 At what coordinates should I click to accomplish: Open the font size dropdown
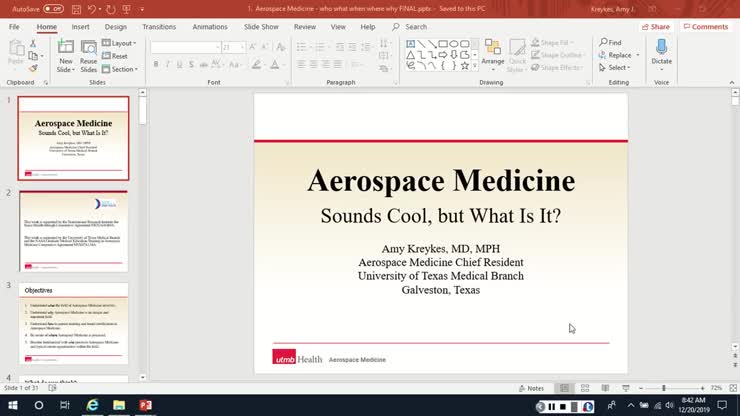click(x=242, y=47)
